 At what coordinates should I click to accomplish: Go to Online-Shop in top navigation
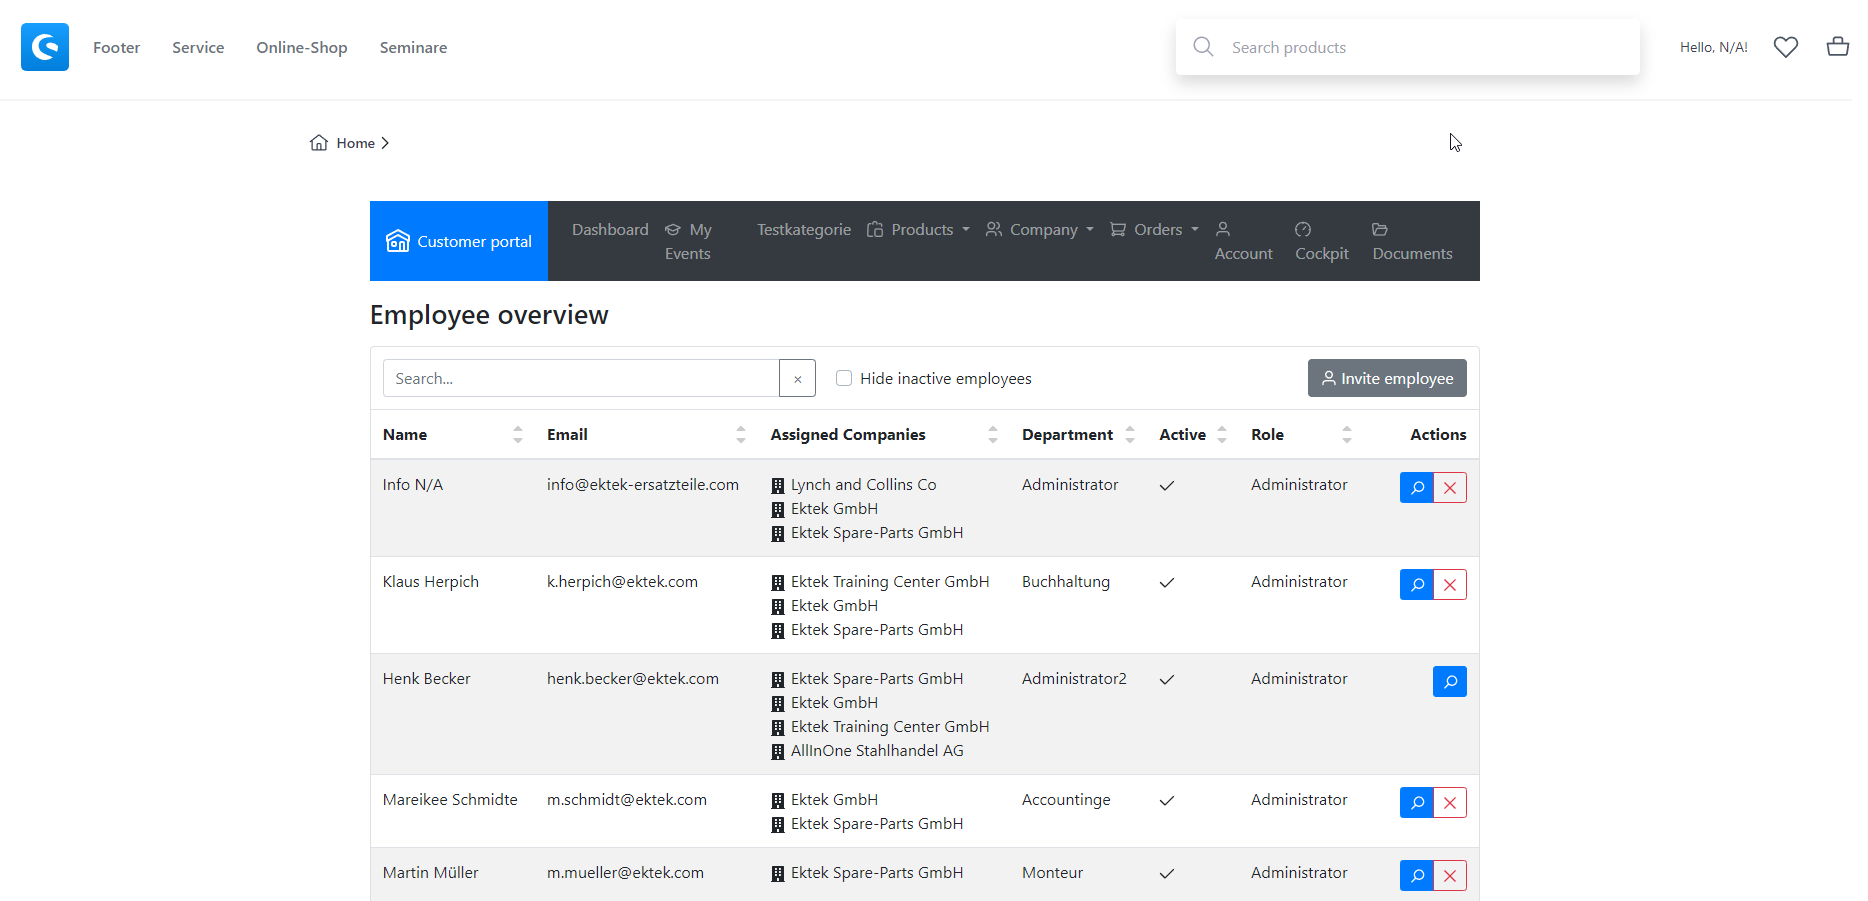pos(301,48)
